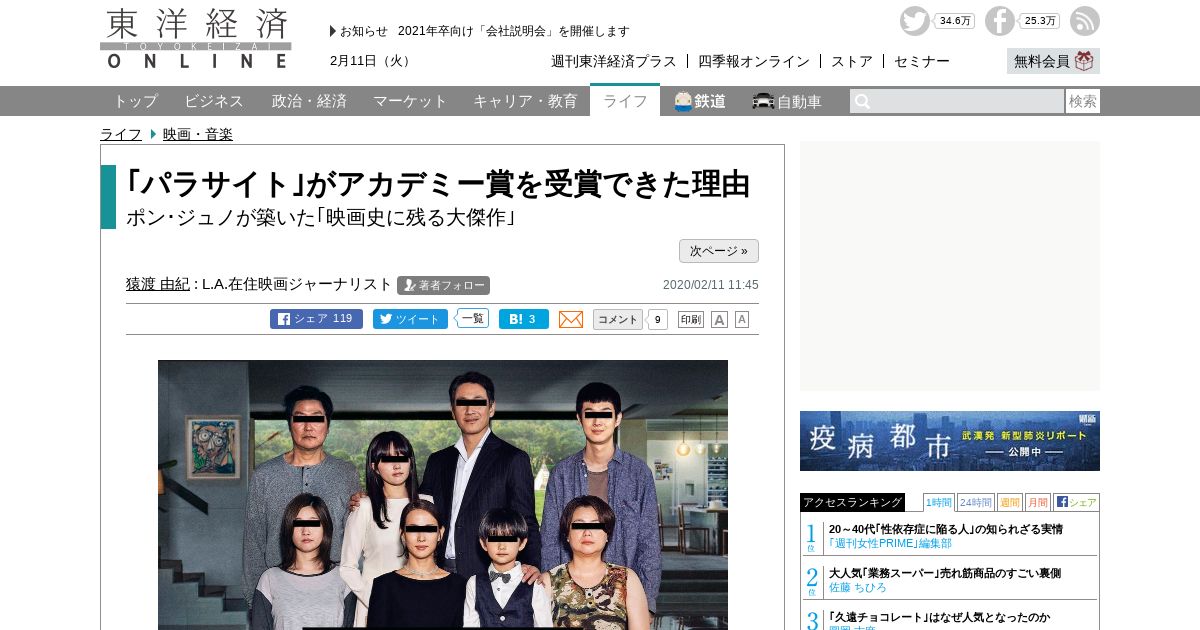Image resolution: width=1200 pixels, height=630 pixels.
Task: Select the 1時間 ranking tab
Action: [939, 502]
